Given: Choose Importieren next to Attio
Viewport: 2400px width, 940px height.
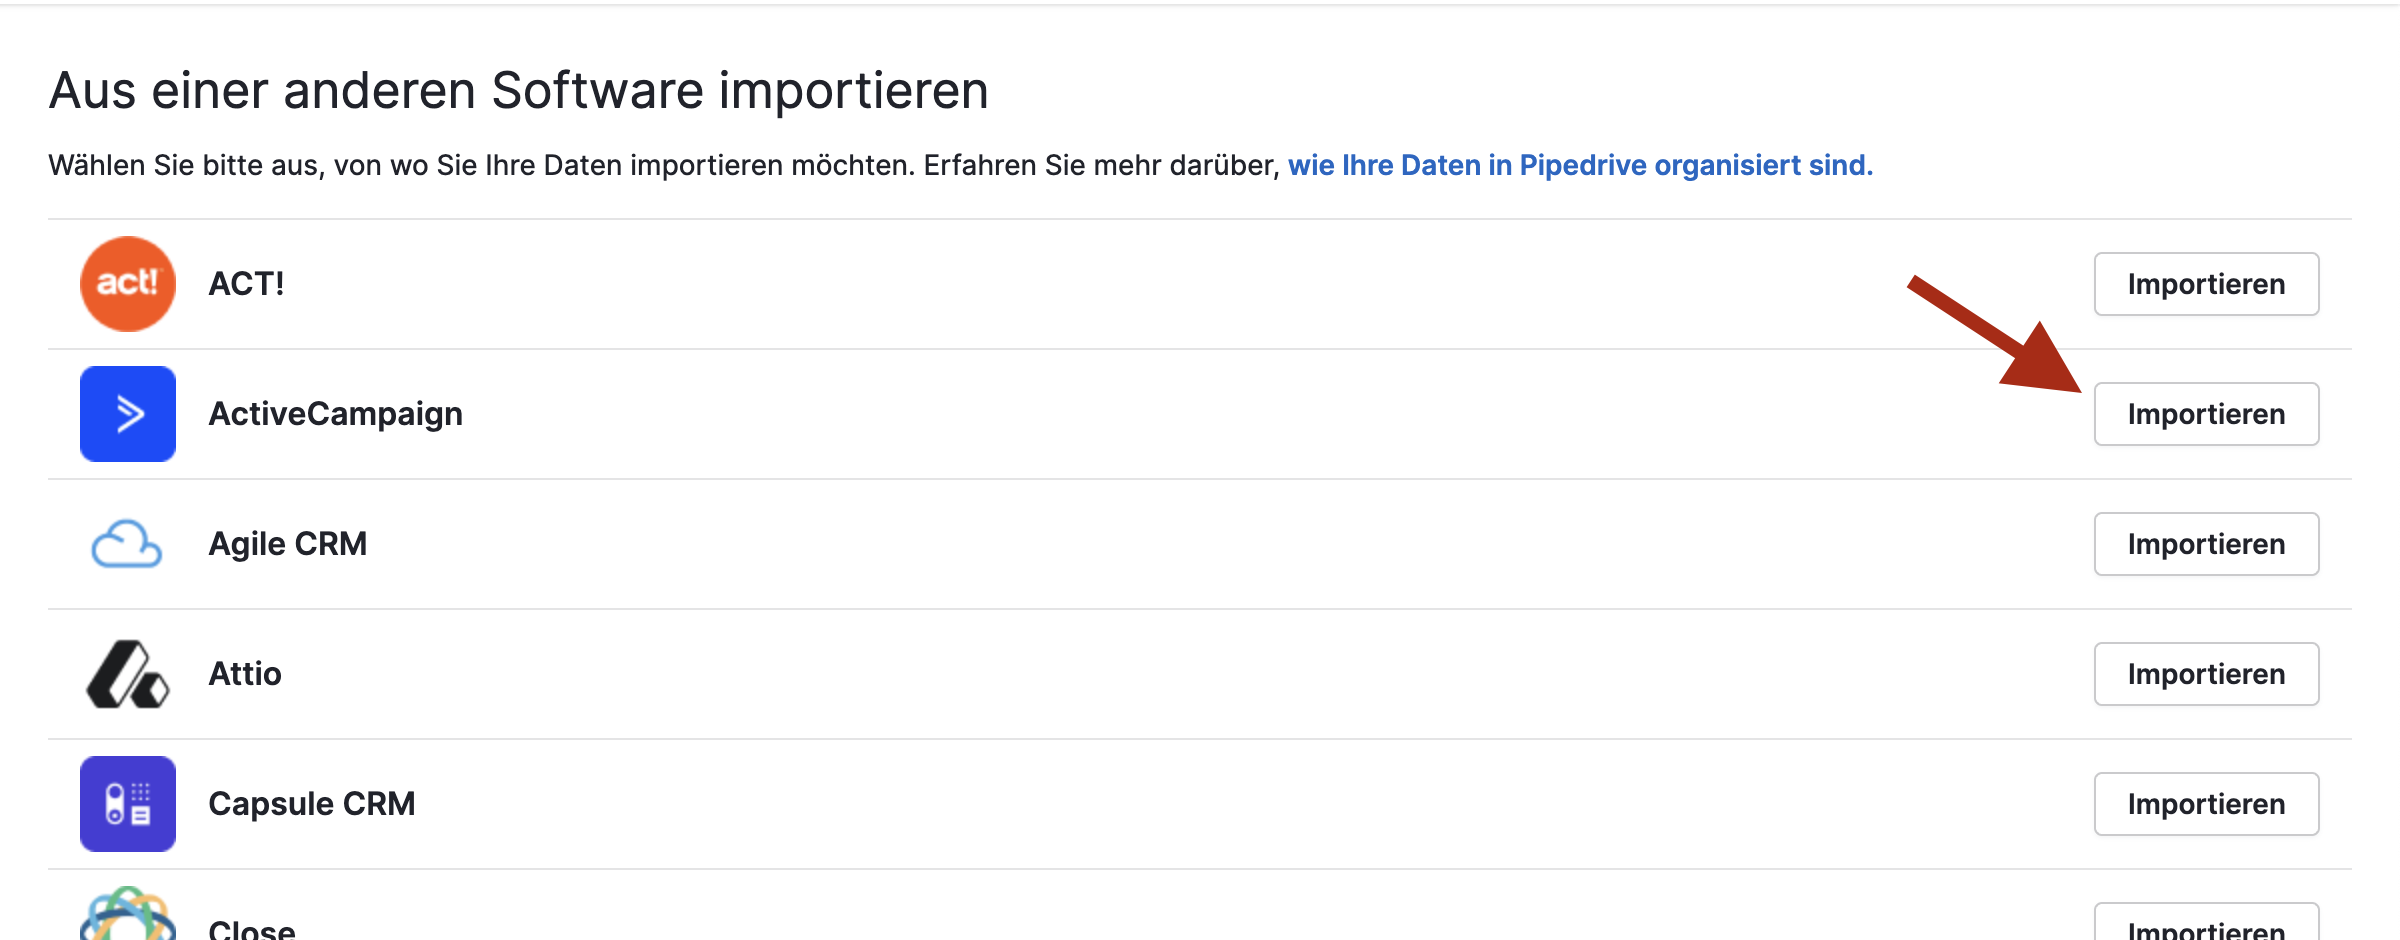Looking at the screenshot, I should 2206,674.
